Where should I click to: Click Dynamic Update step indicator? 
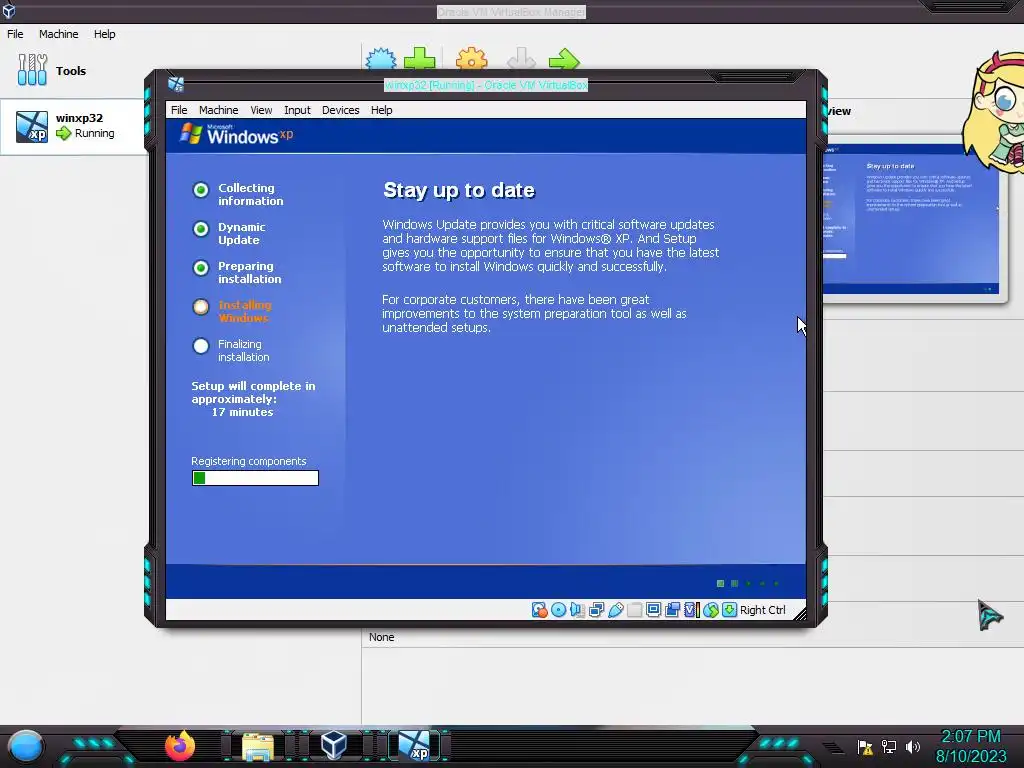pyautogui.click(x=200, y=229)
